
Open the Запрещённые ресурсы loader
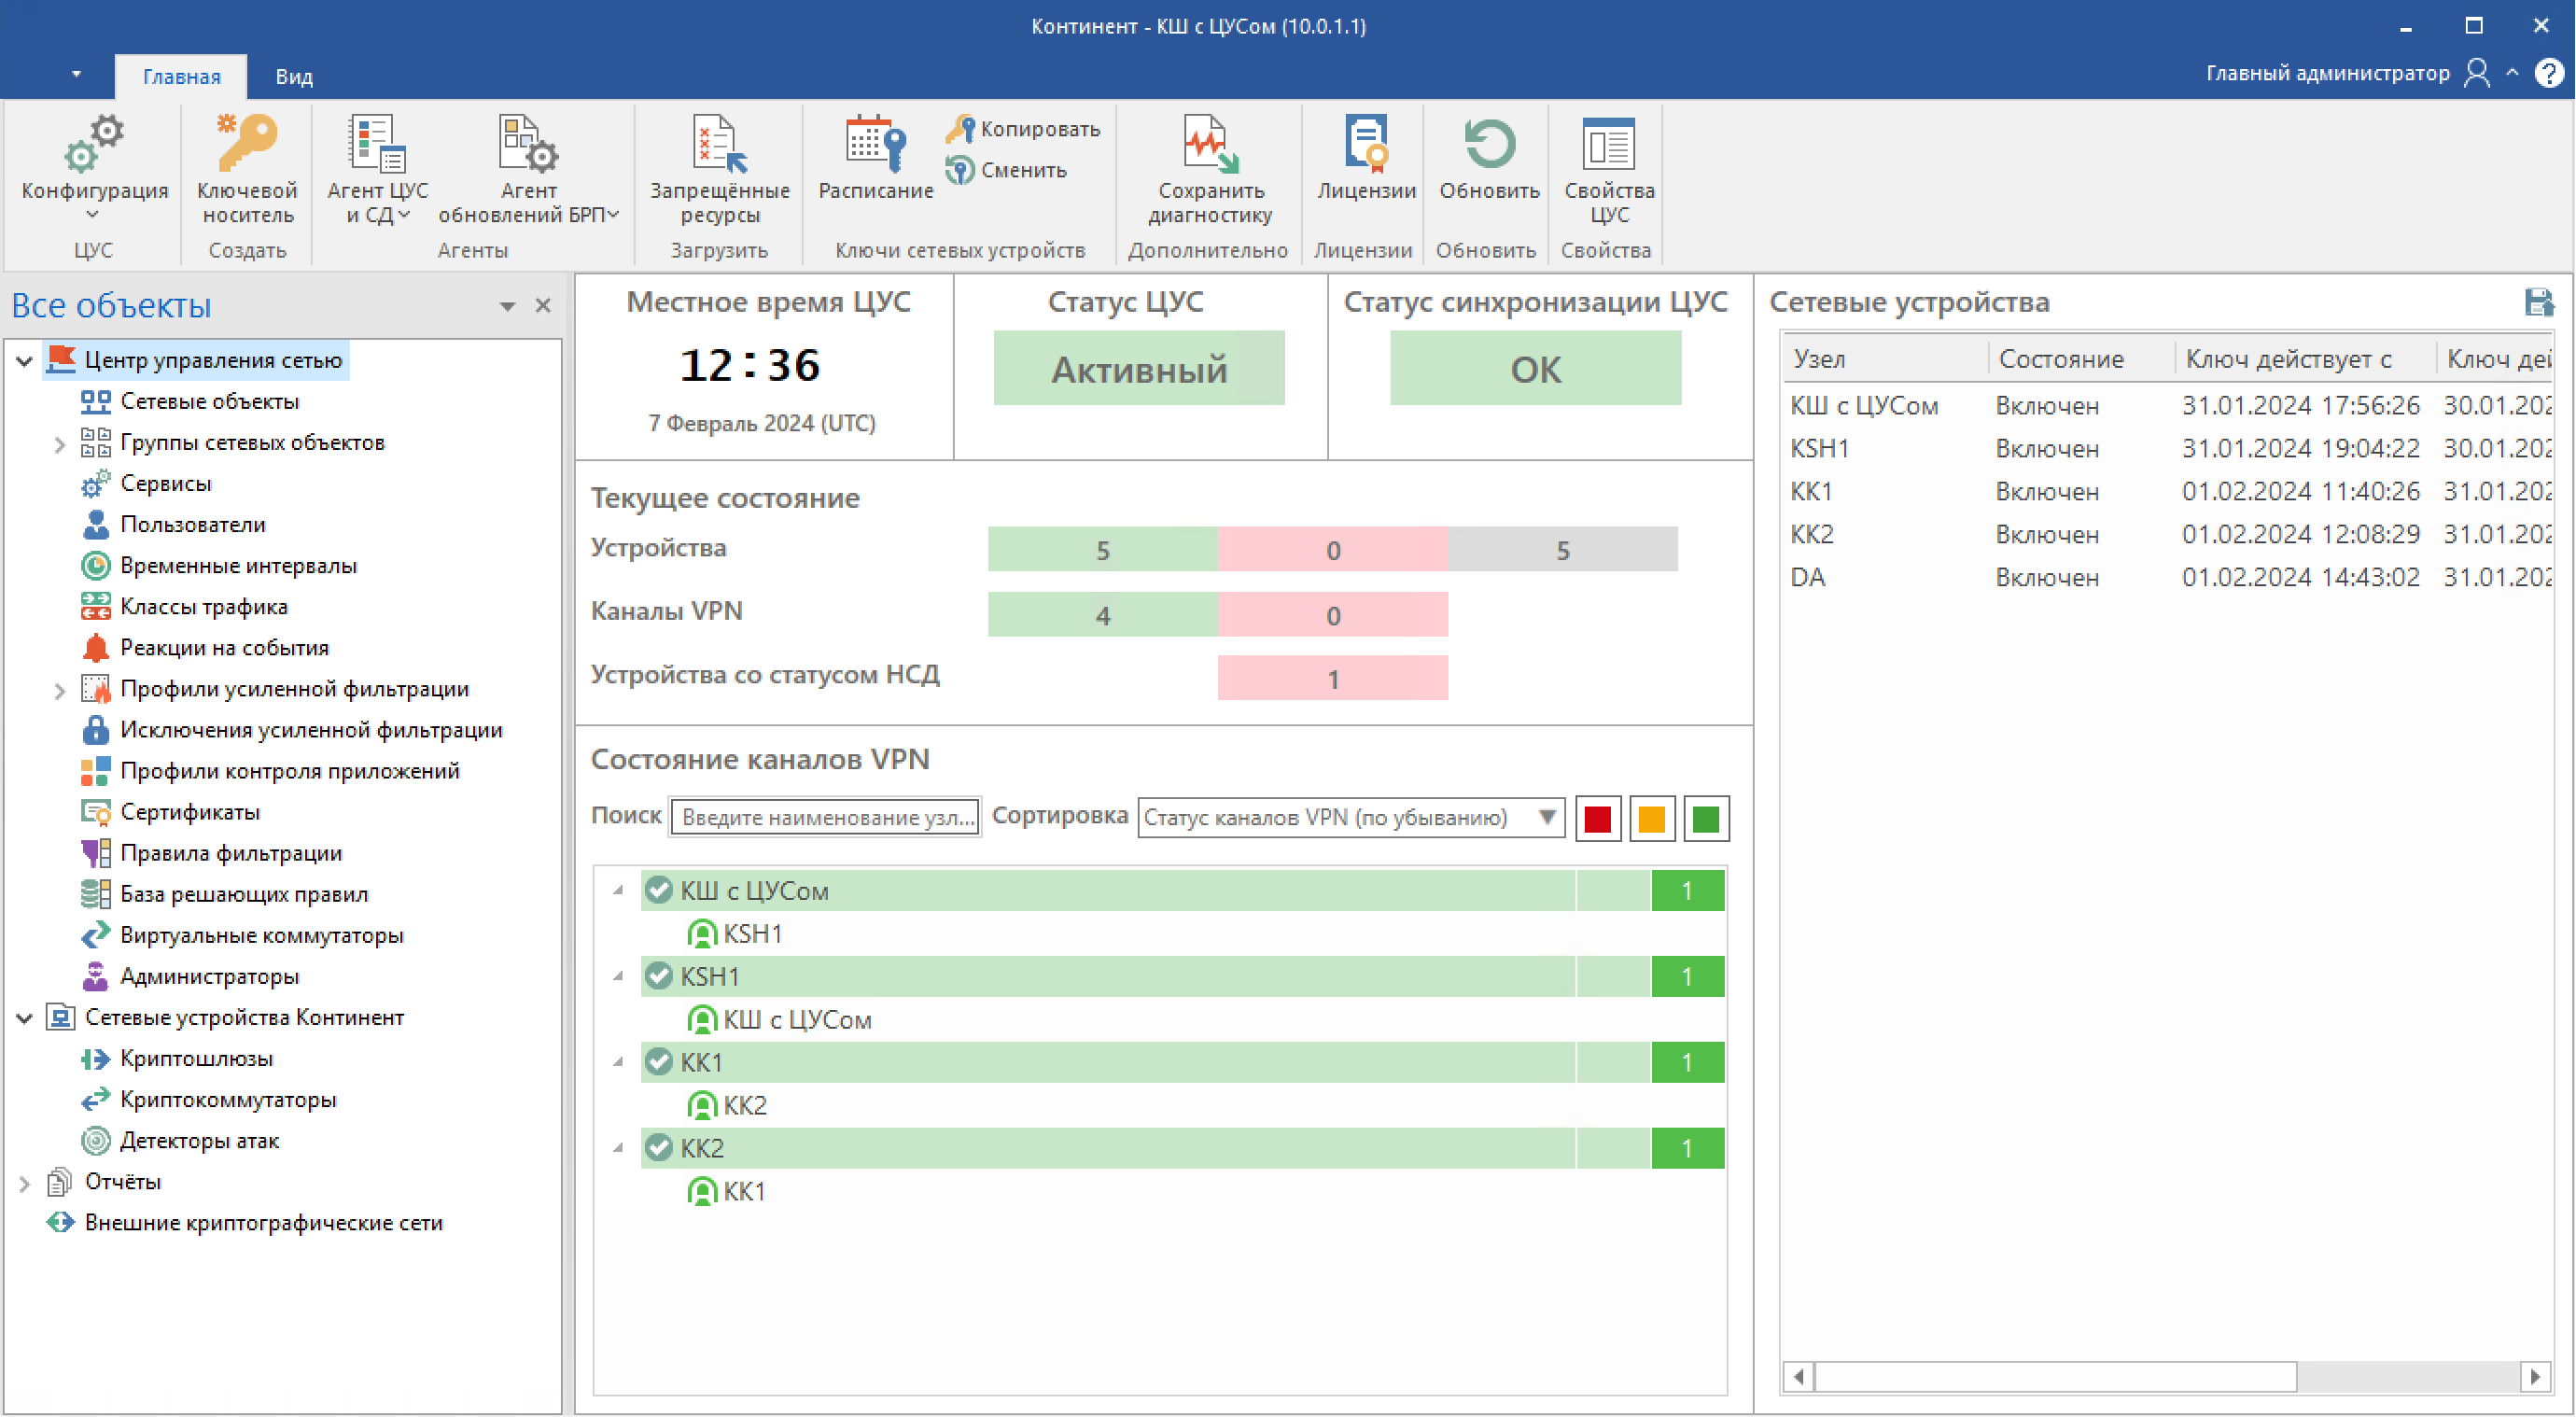719,145
